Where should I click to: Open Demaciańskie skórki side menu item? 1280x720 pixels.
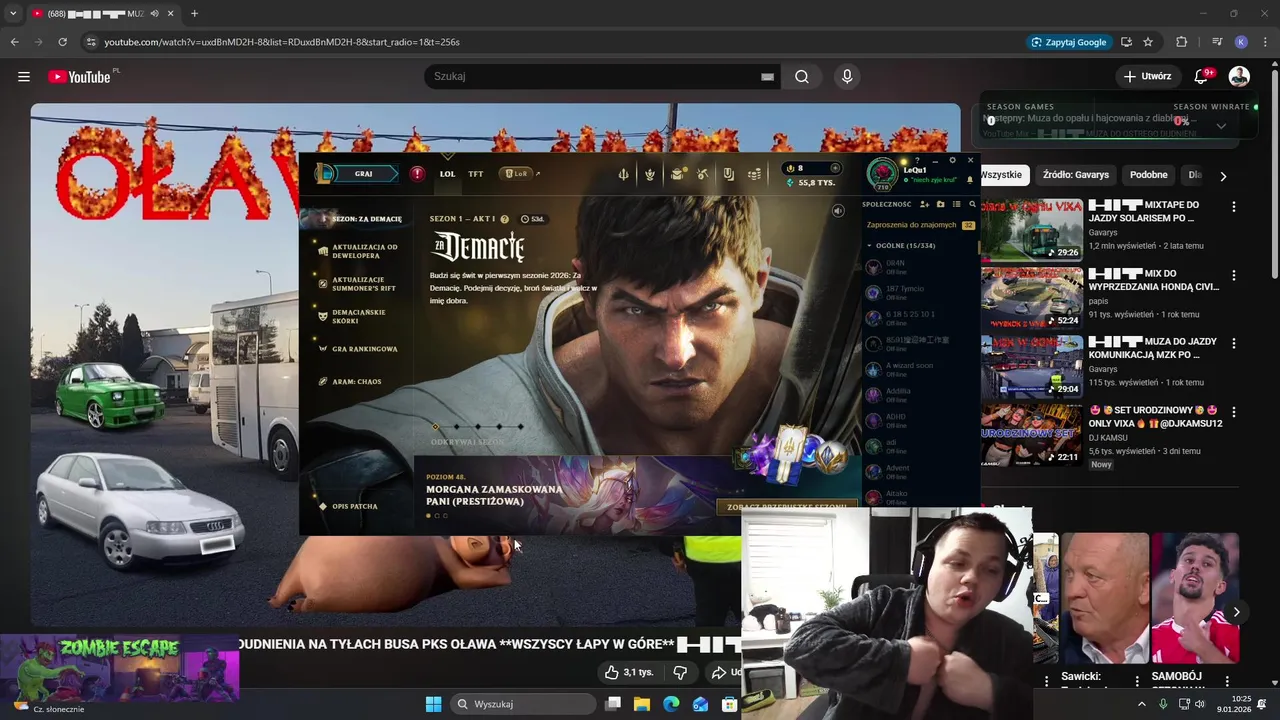click(352, 316)
